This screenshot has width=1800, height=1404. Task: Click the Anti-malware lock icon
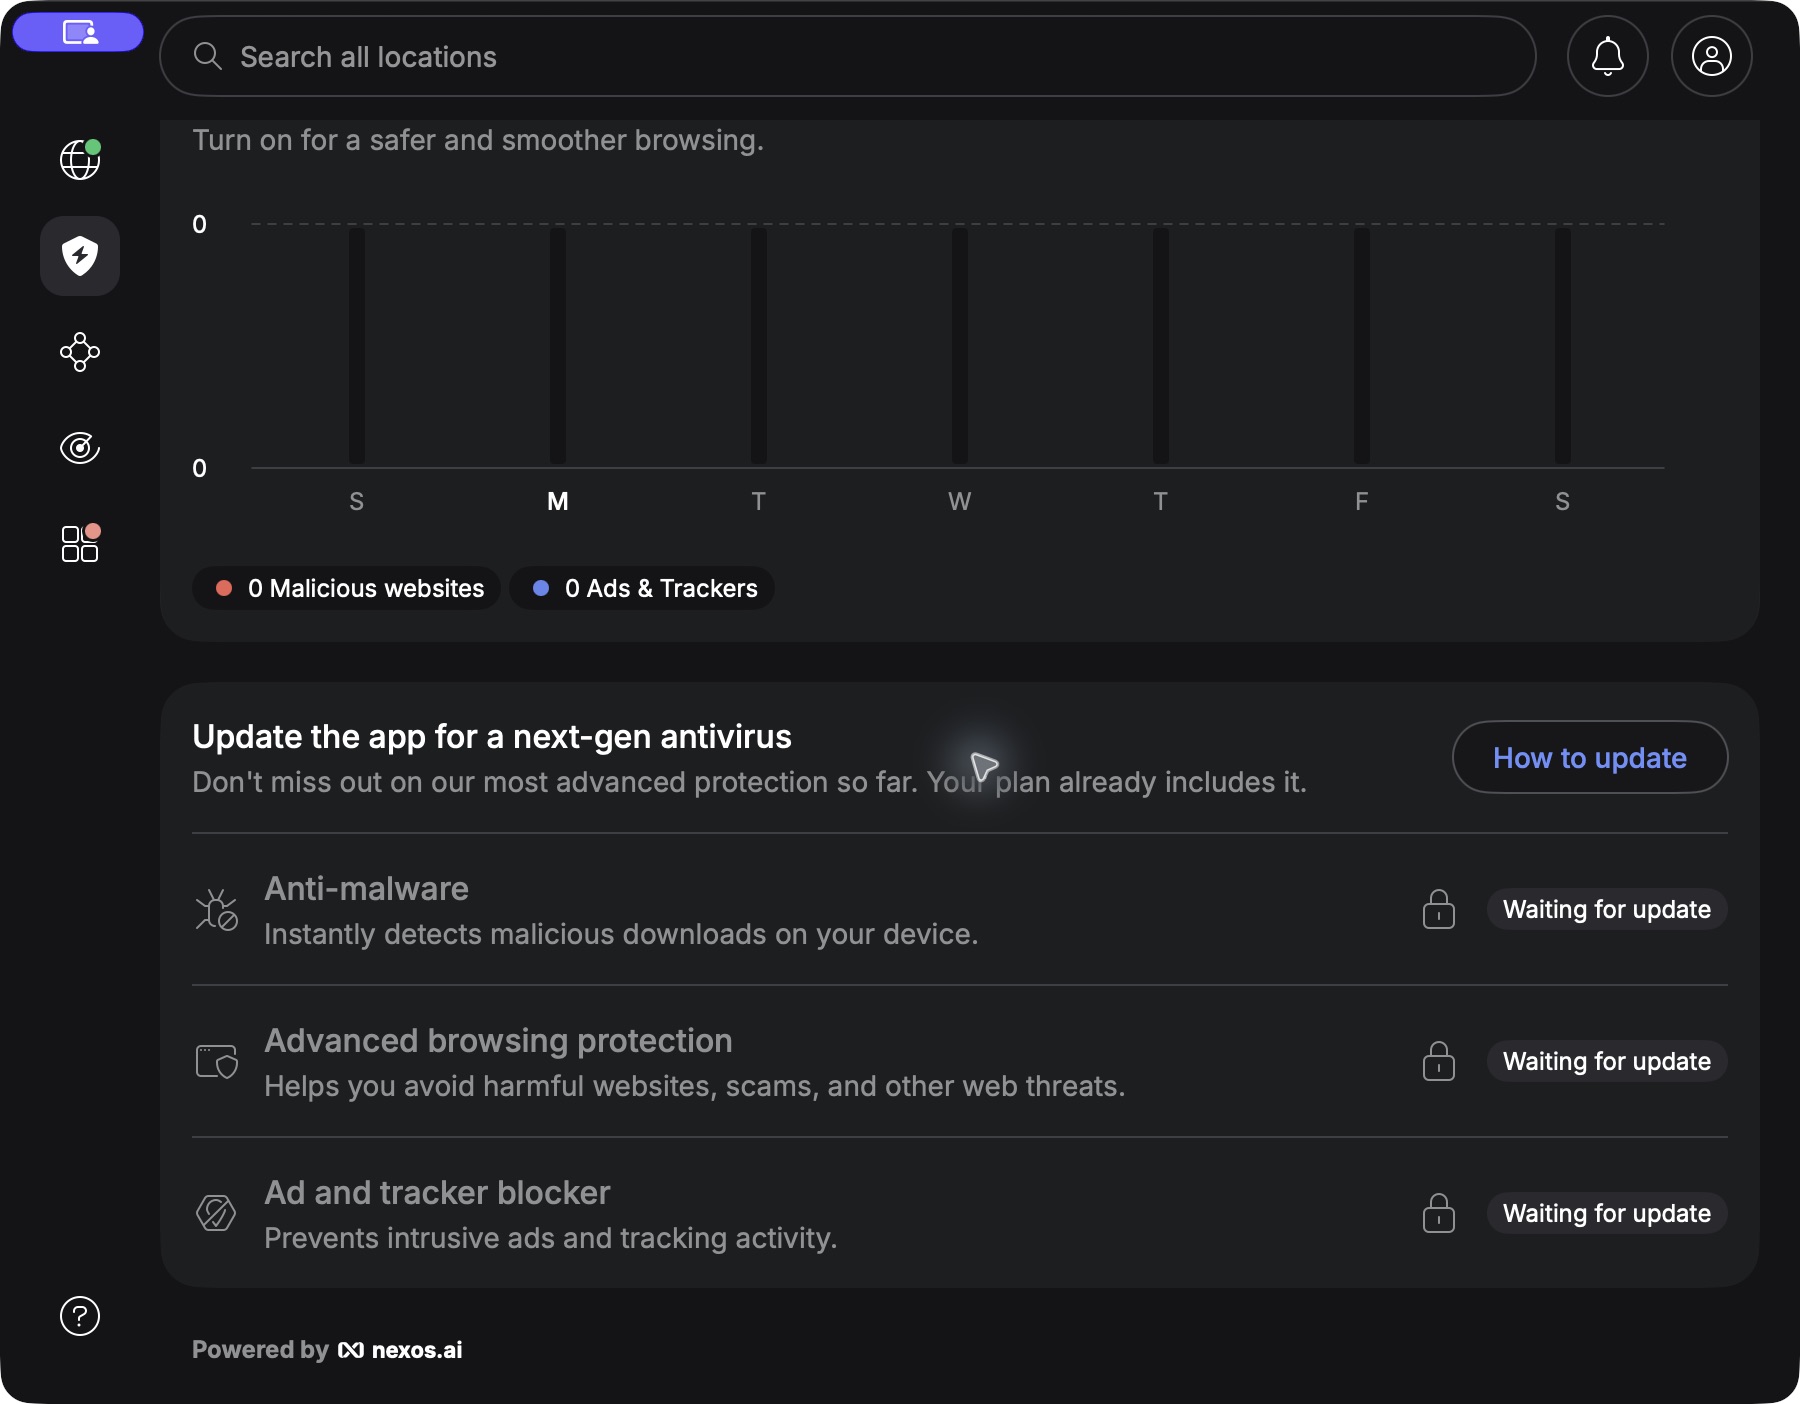pos(1439,909)
